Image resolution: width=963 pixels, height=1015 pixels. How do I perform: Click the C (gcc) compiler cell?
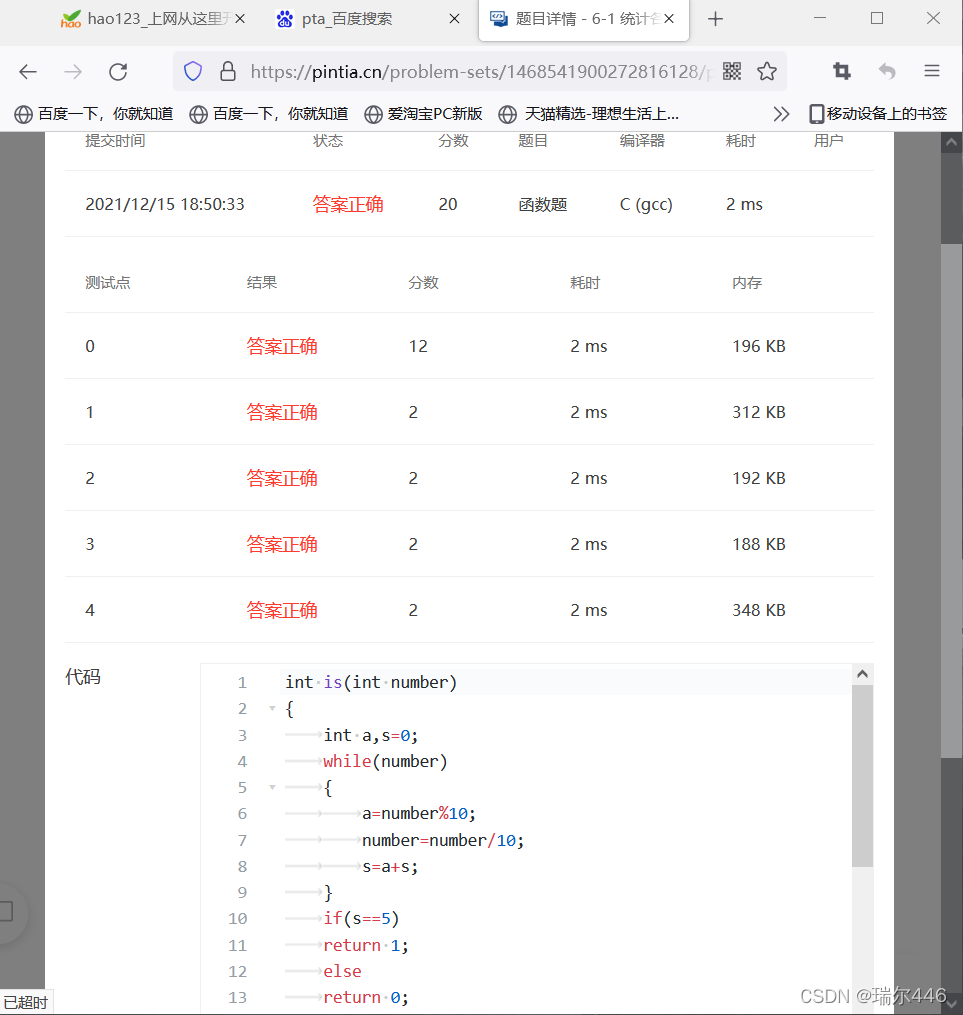click(x=646, y=205)
